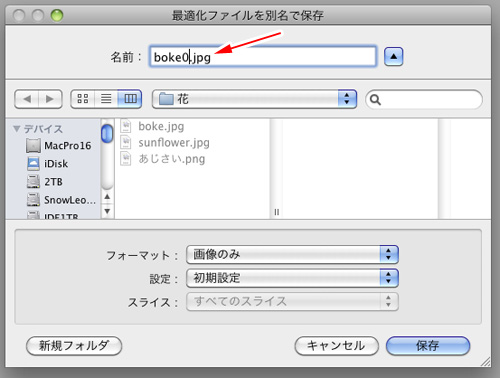Viewport: 500px width, 378px height.
Task: Click the 2TB drive icon
Action: [x=33, y=182]
